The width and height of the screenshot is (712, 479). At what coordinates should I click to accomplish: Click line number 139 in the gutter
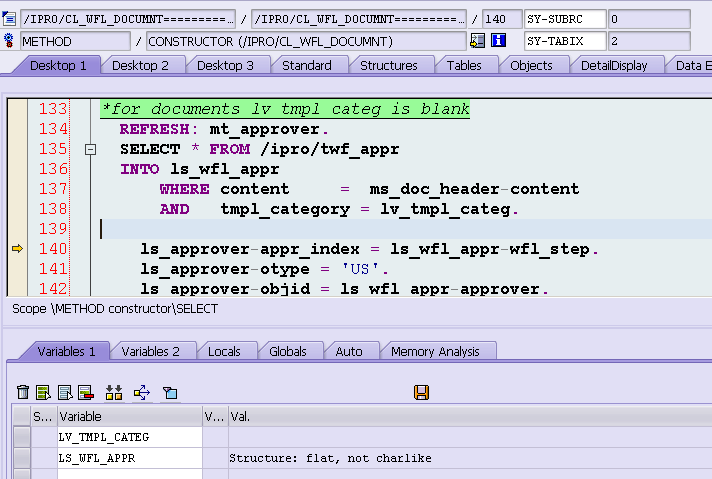53,229
